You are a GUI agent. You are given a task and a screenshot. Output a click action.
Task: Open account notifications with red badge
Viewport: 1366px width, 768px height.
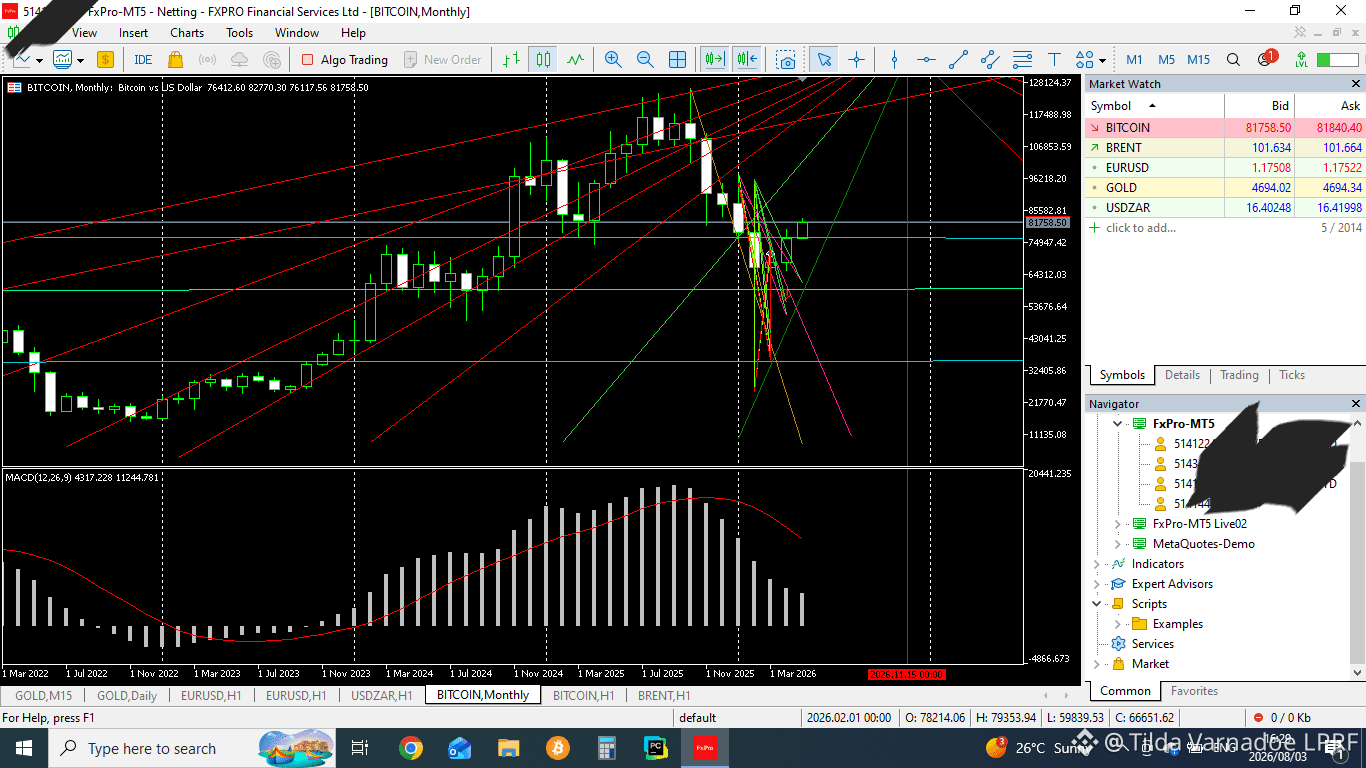coord(1266,59)
